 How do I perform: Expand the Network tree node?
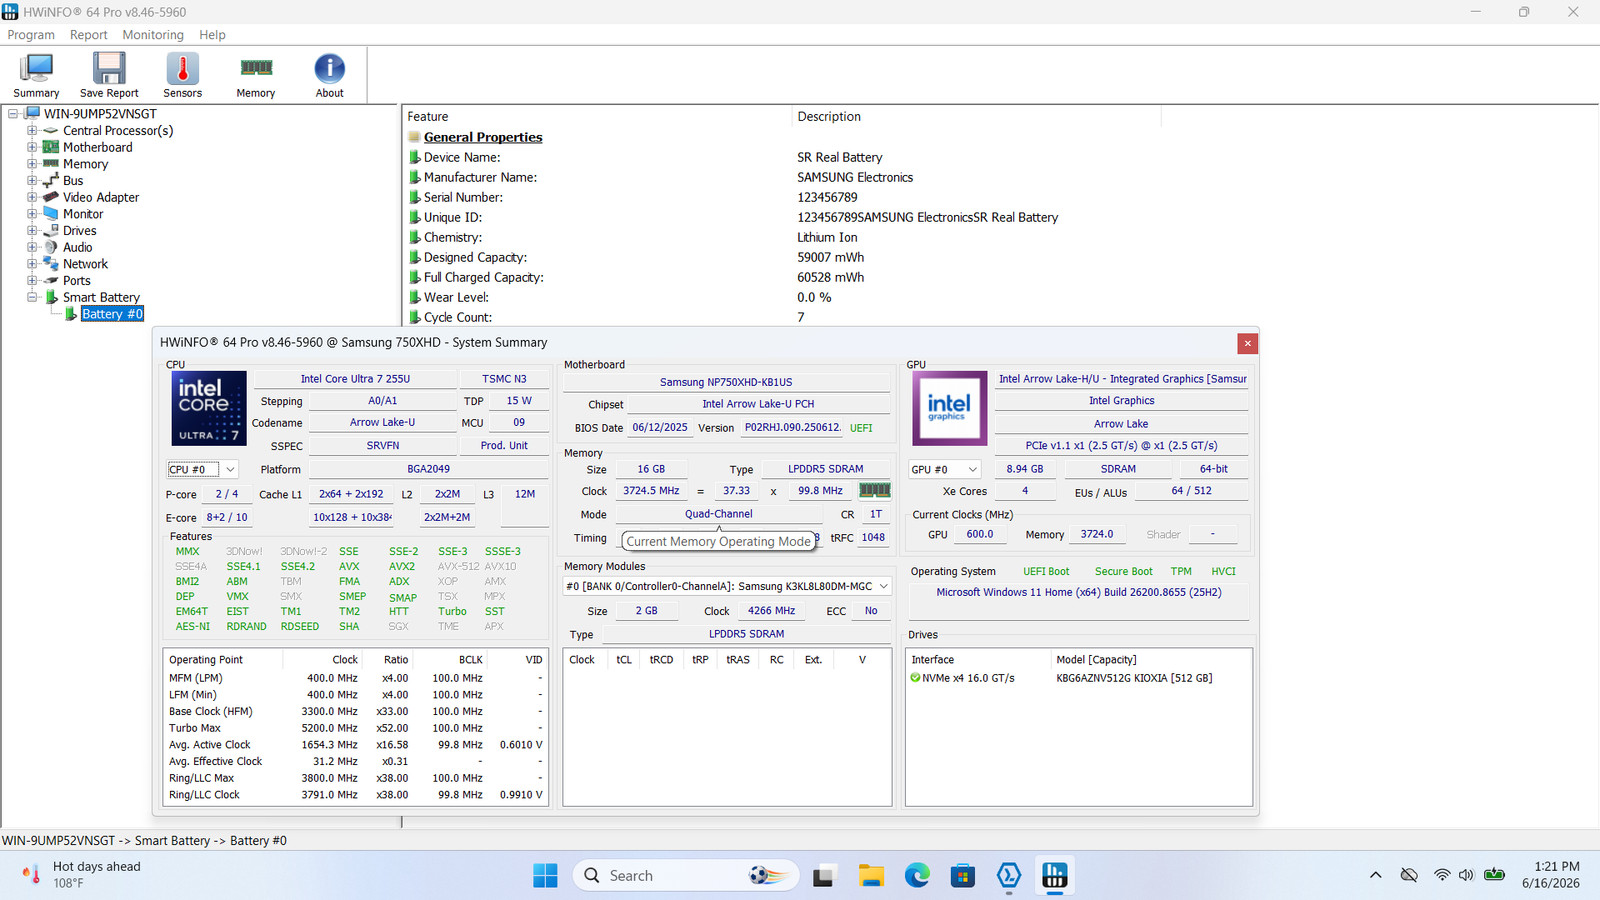point(32,264)
